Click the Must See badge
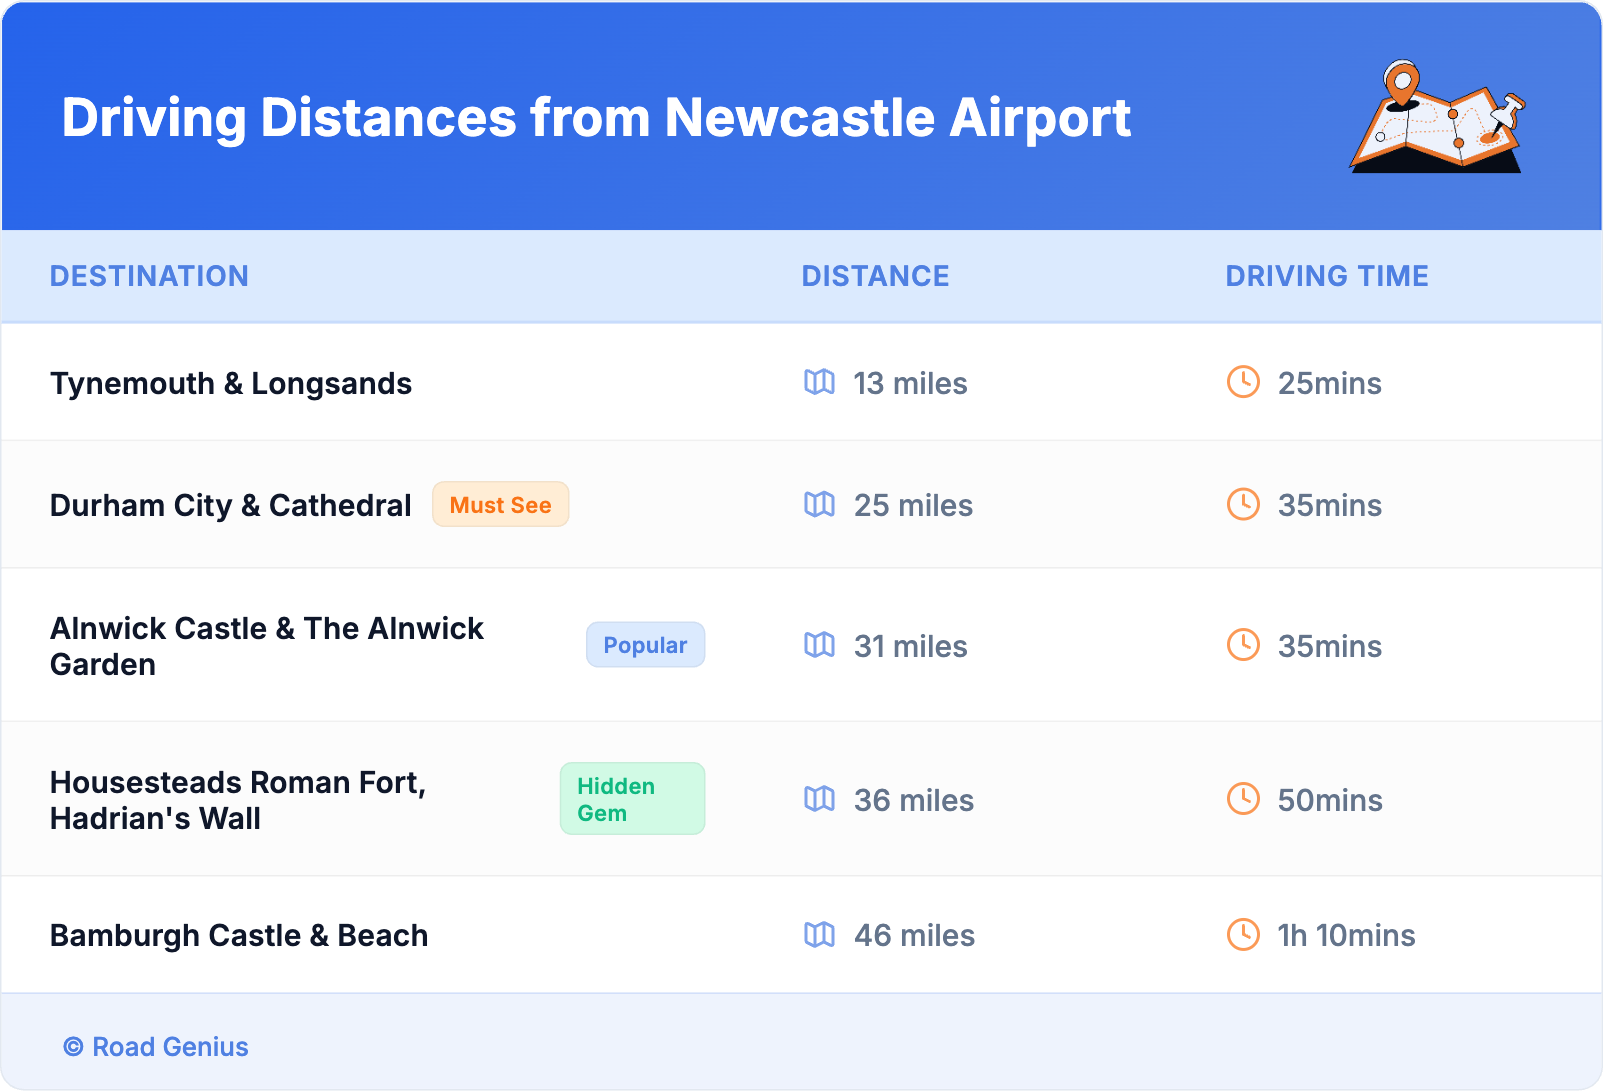This screenshot has height=1092, width=1604. pos(500,505)
